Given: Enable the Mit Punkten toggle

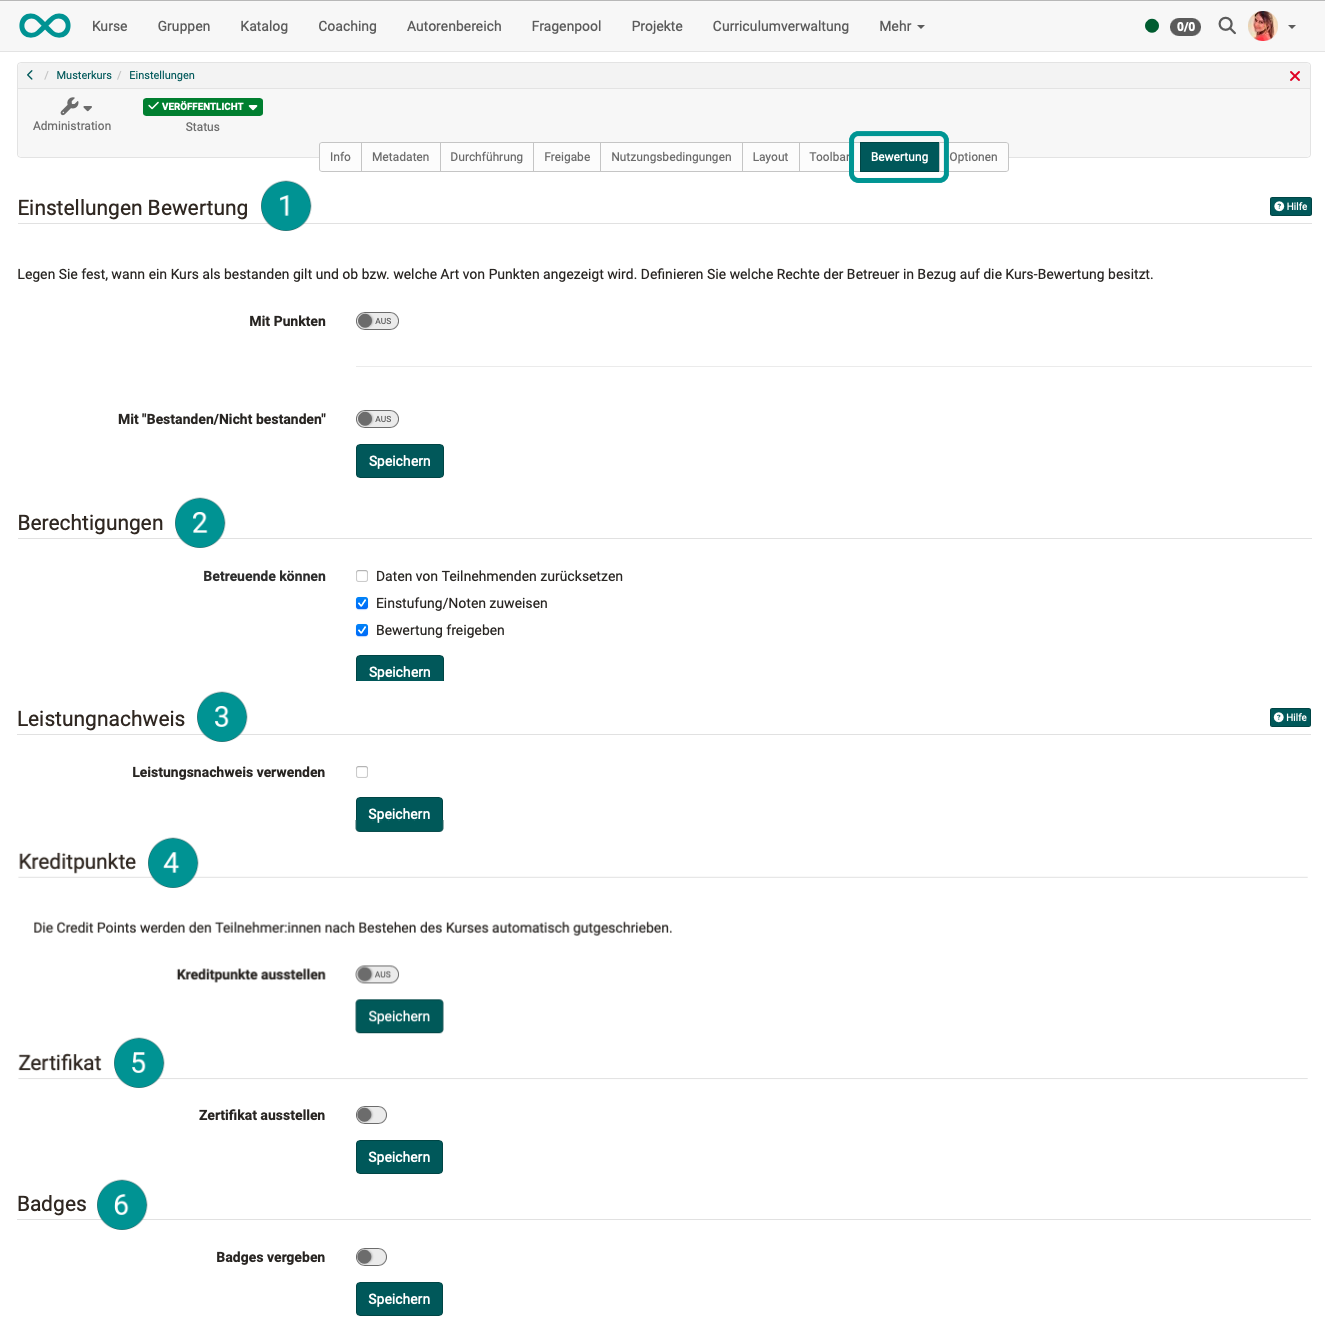Looking at the screenshot, I should point(376,320).
